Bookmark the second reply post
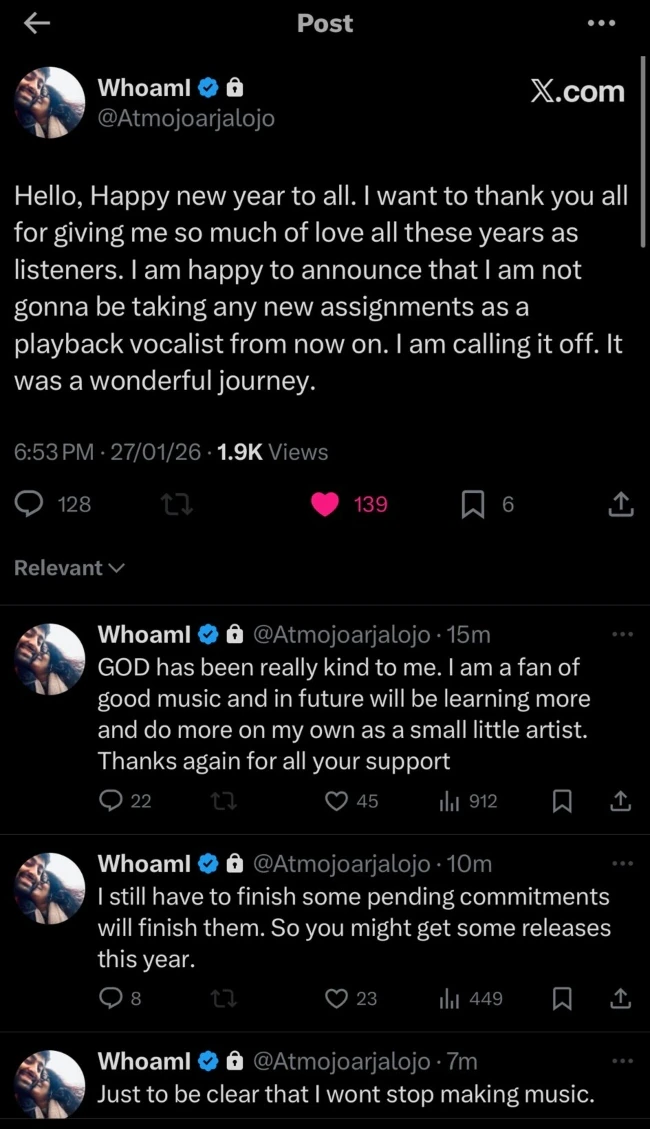The width and height of the screenshot is (650, 1129). point(561,998)
